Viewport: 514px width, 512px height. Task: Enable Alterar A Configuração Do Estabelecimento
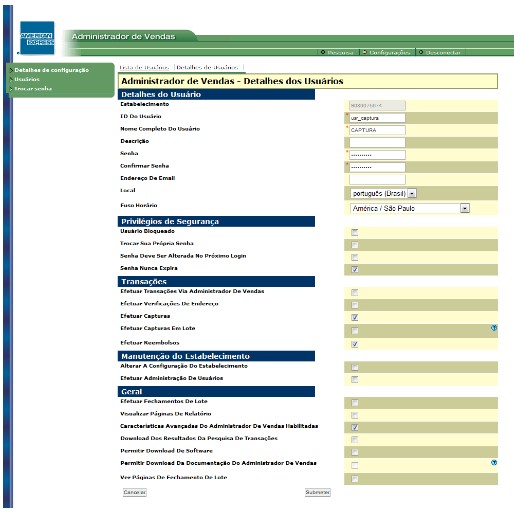(355, 367)
